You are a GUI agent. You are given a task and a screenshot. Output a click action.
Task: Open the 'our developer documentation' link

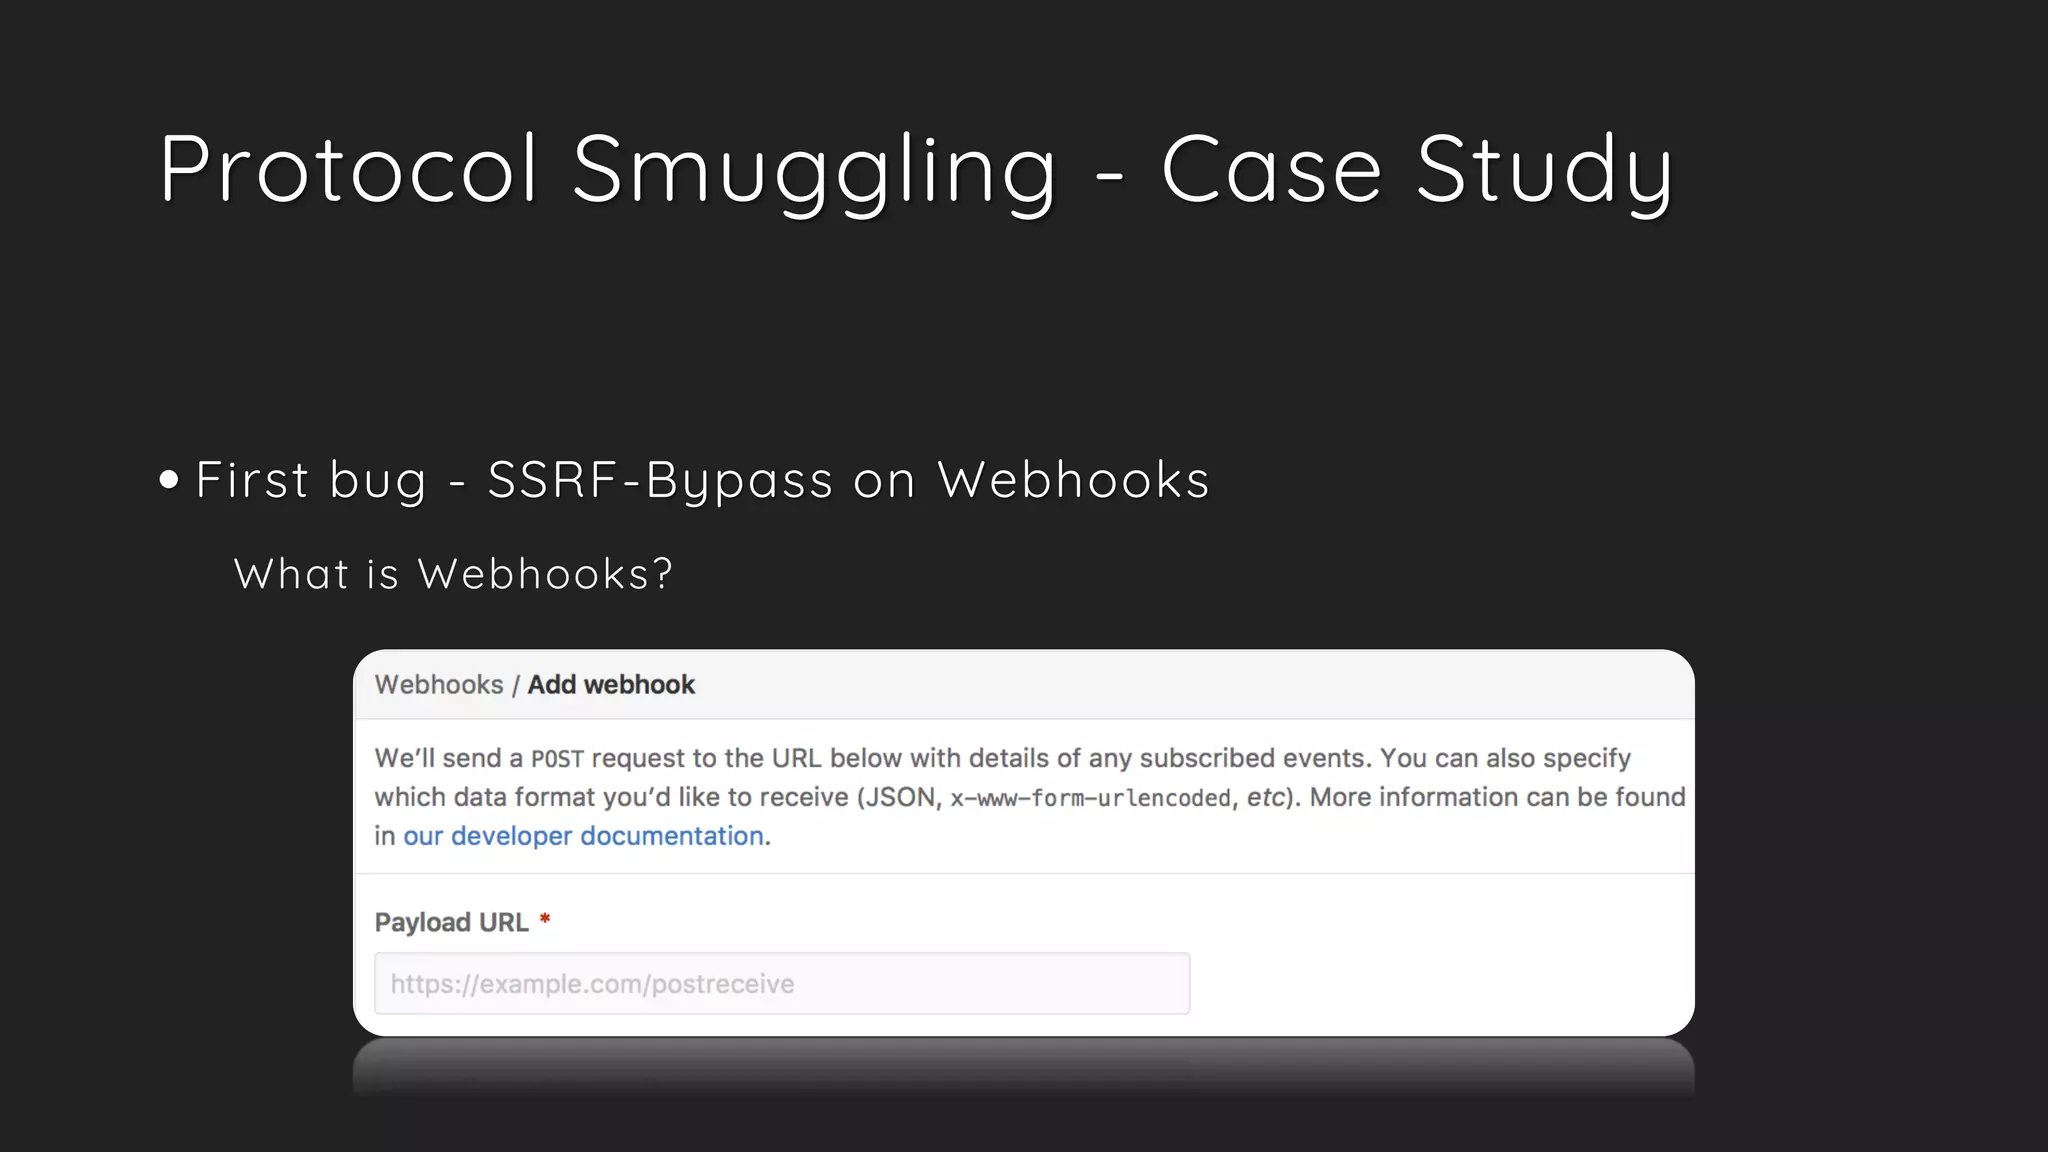point(583,836)
